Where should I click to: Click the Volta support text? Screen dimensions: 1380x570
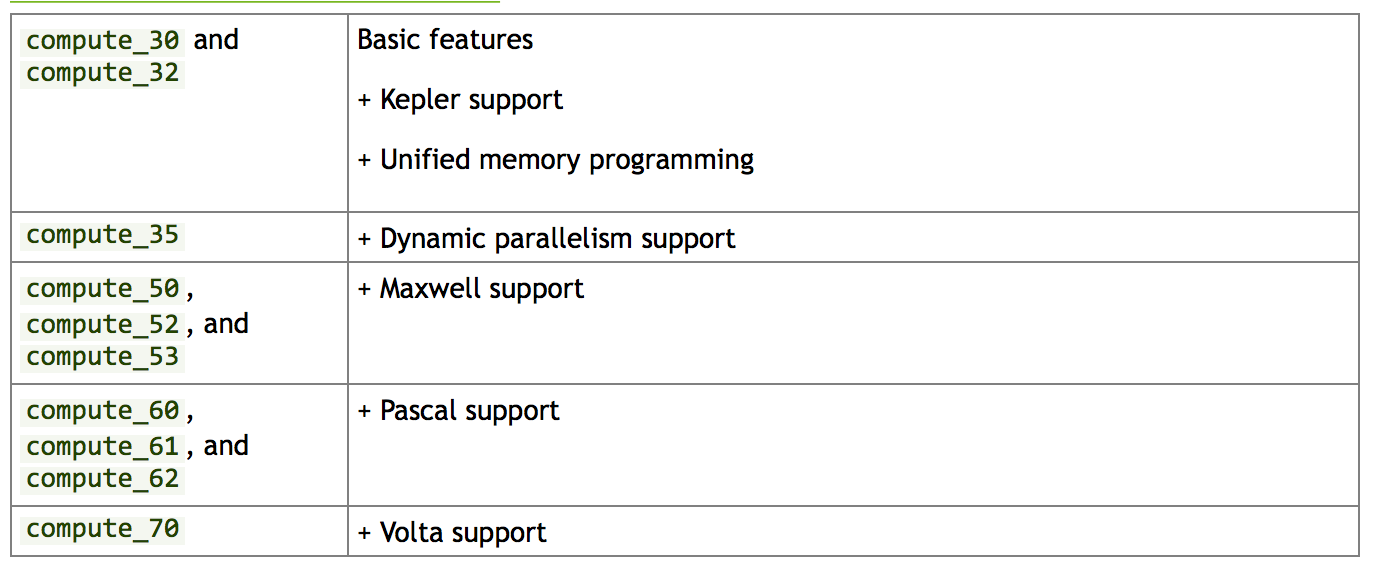coord(452,532)
